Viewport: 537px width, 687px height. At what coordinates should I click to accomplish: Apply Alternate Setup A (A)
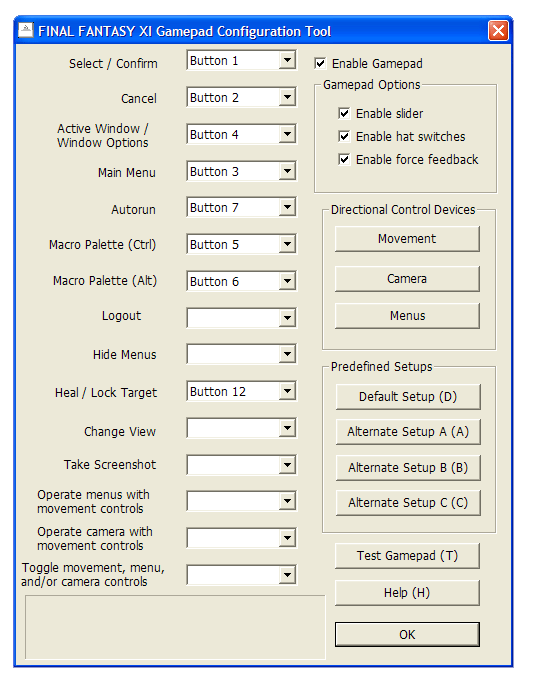(408, 432)
